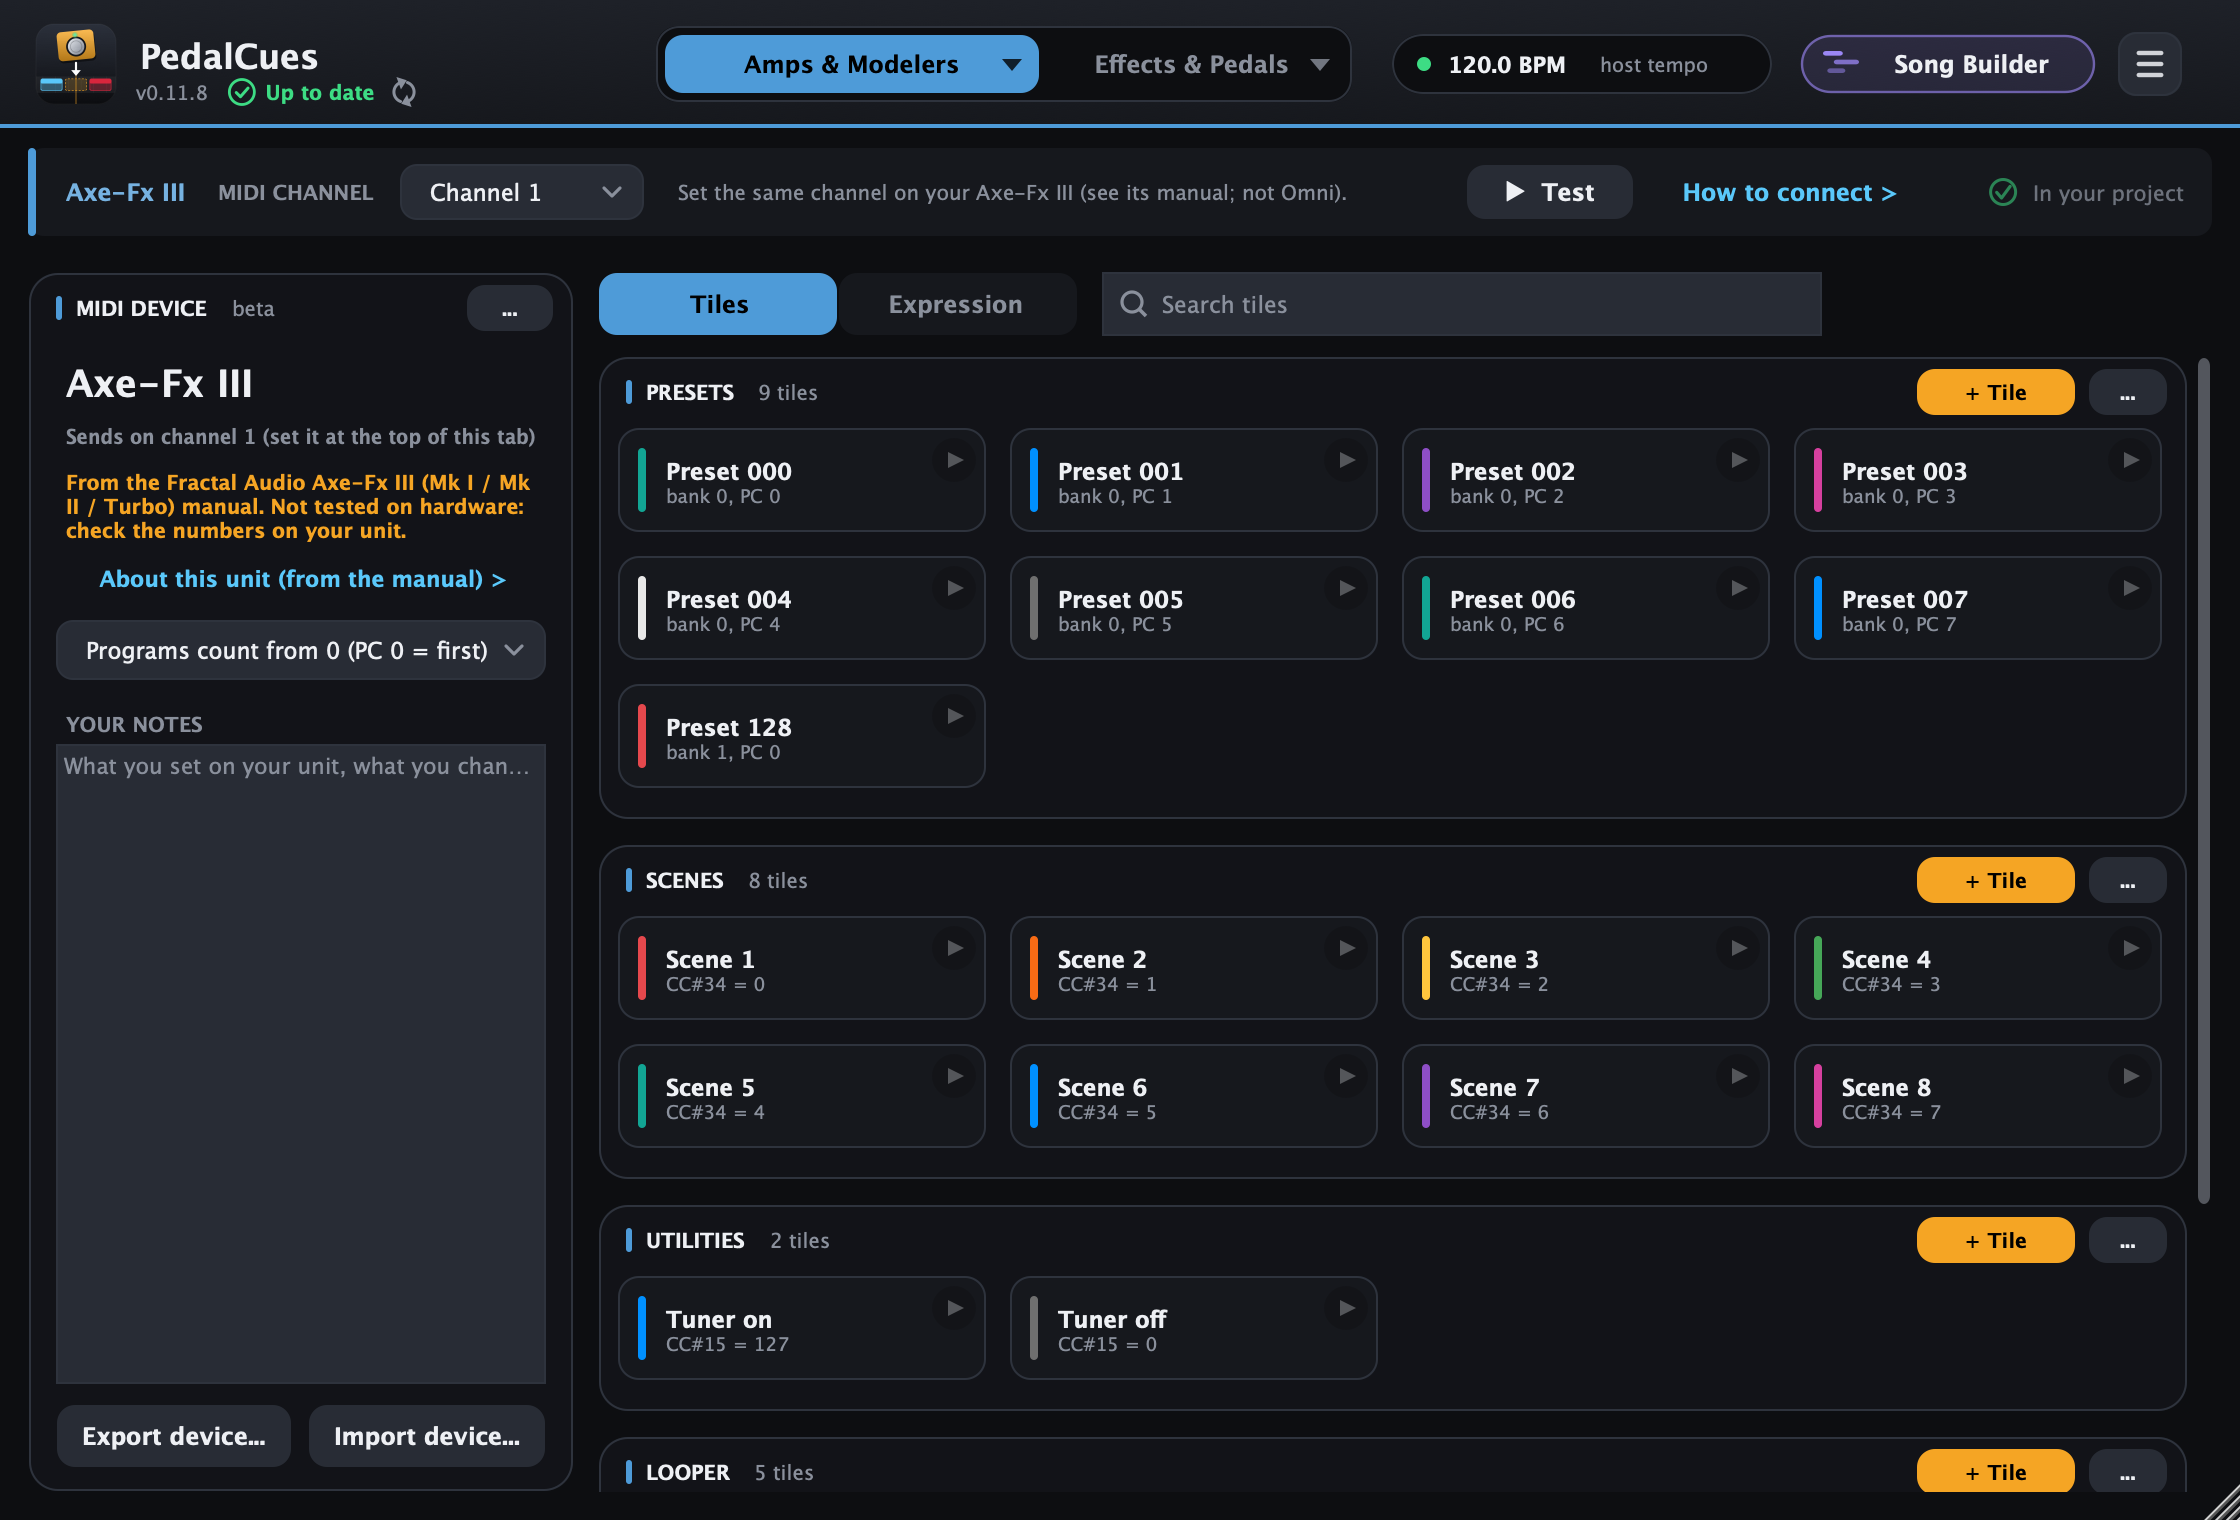Open the How to connect link
The width and height of the screenshot is (2240, 1520).
coord(1788,192)
